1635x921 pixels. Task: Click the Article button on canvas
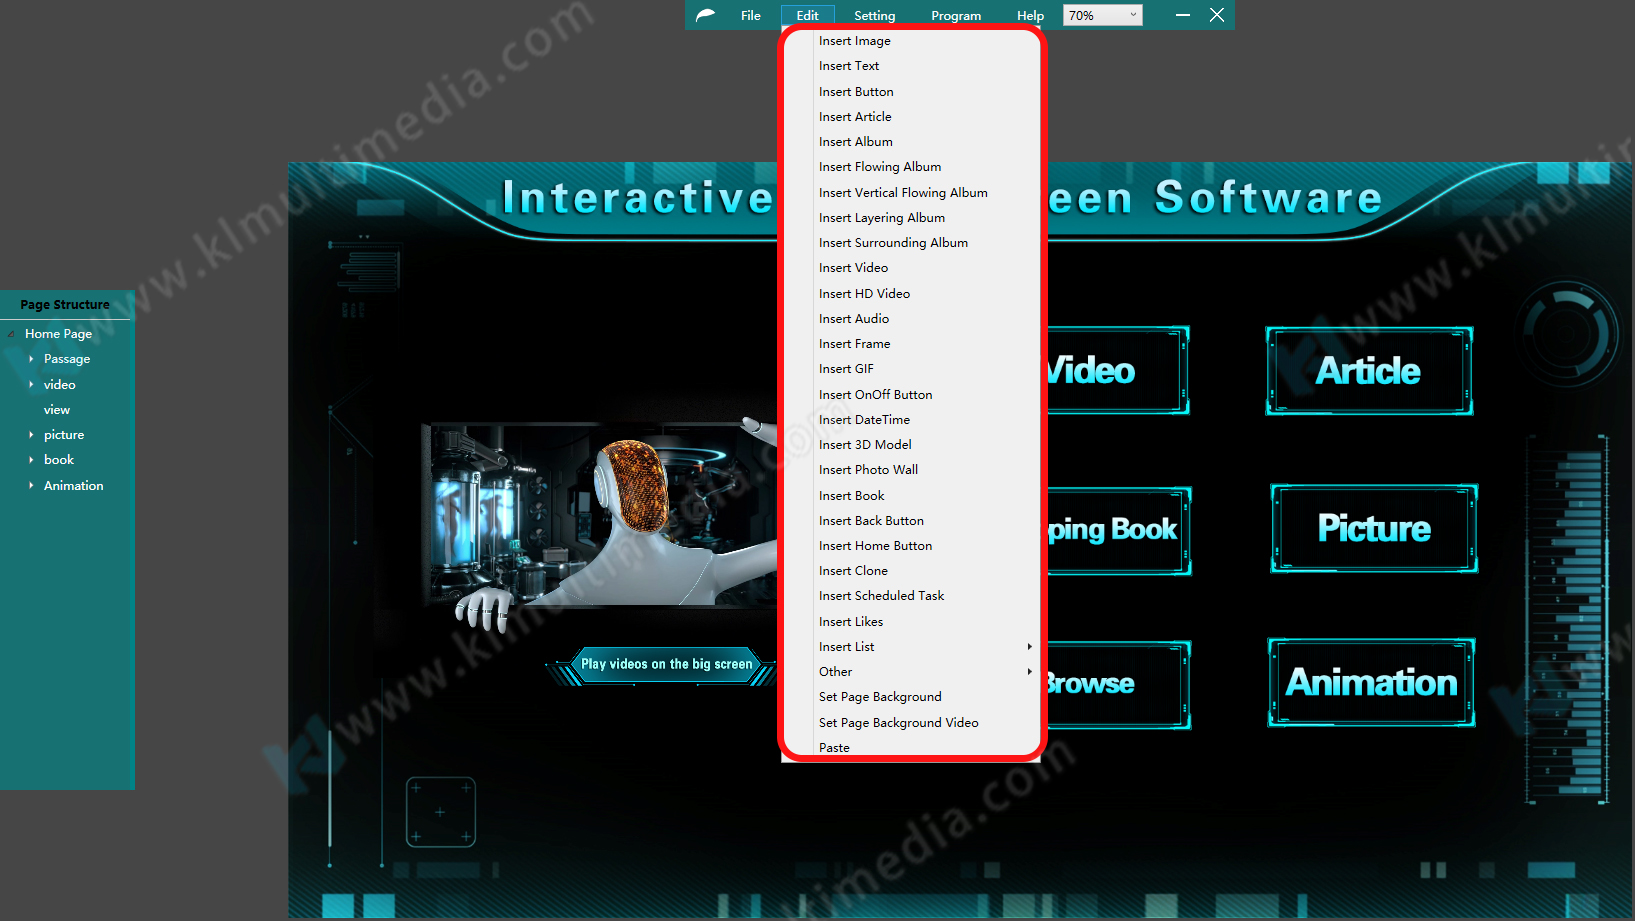point(1368,371)
